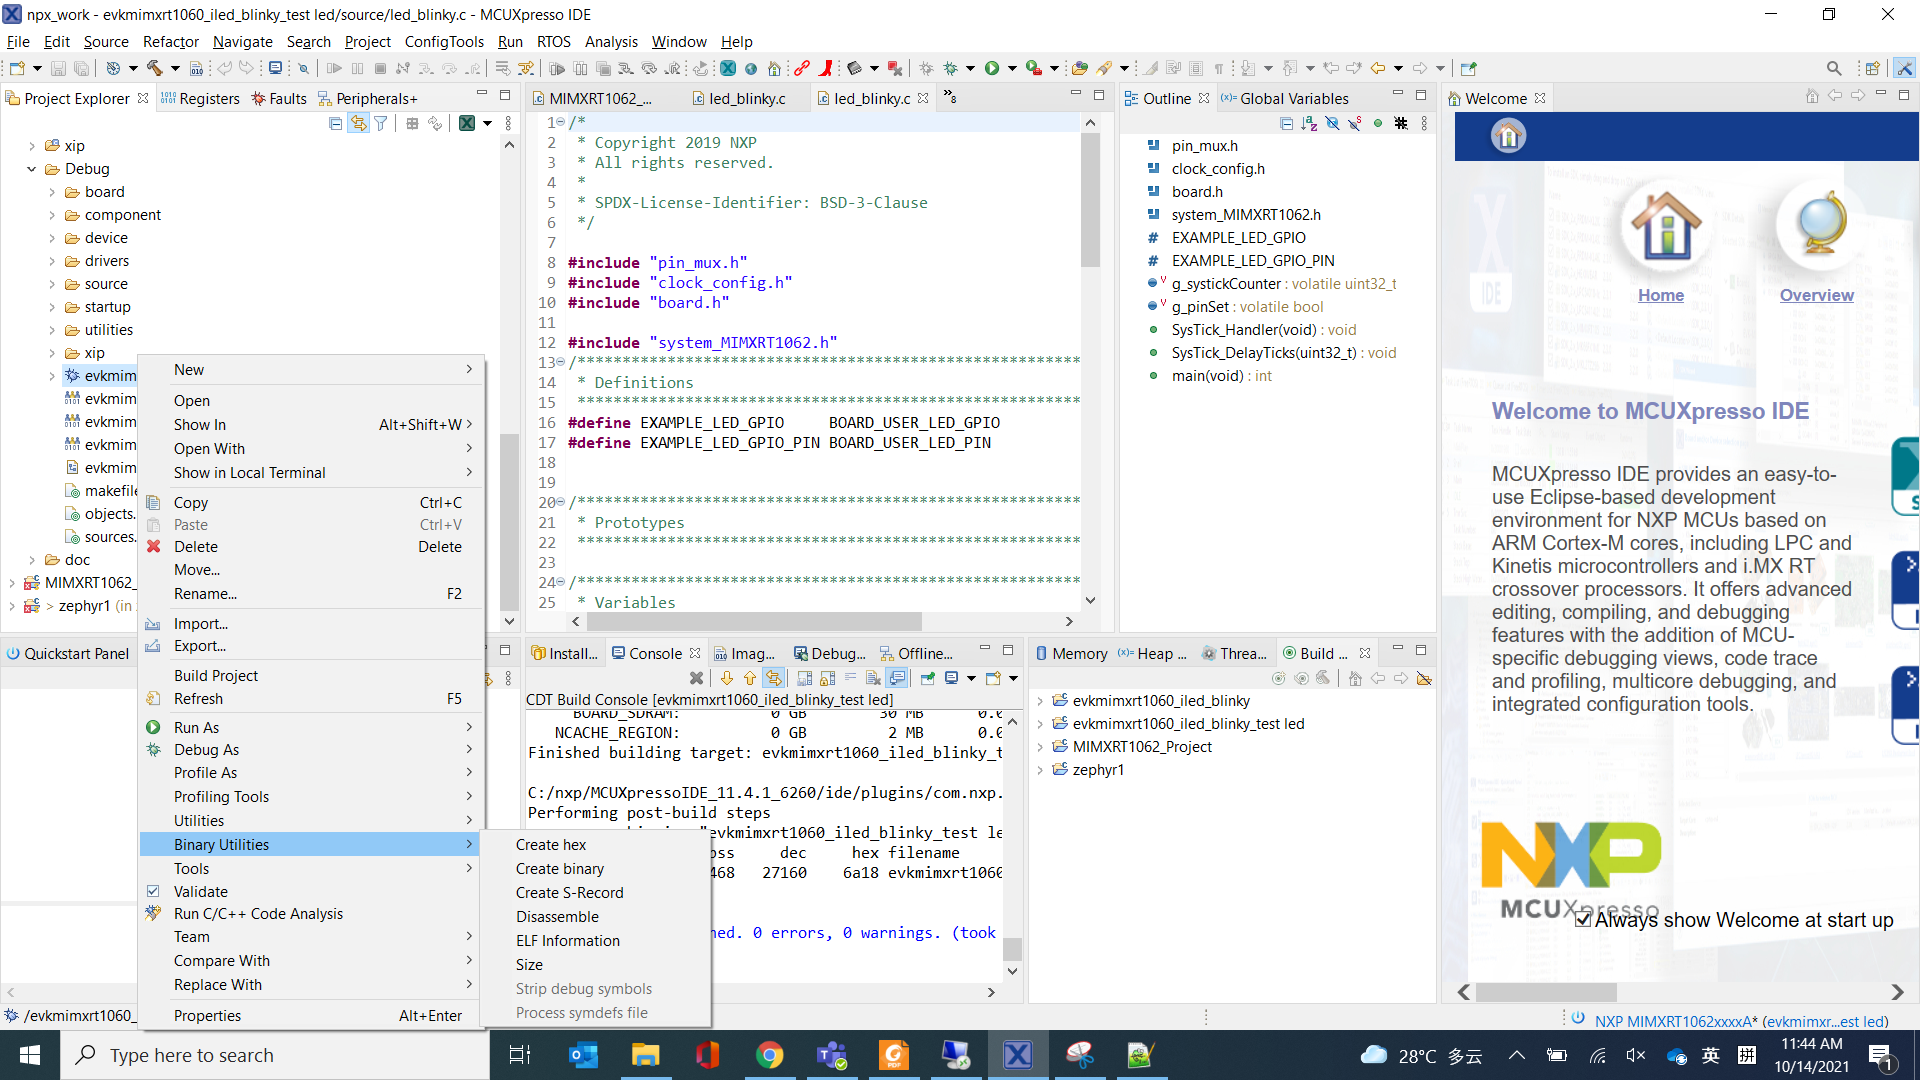
Task: Switch to the Registers tab
Action: (x=200, y=98)
